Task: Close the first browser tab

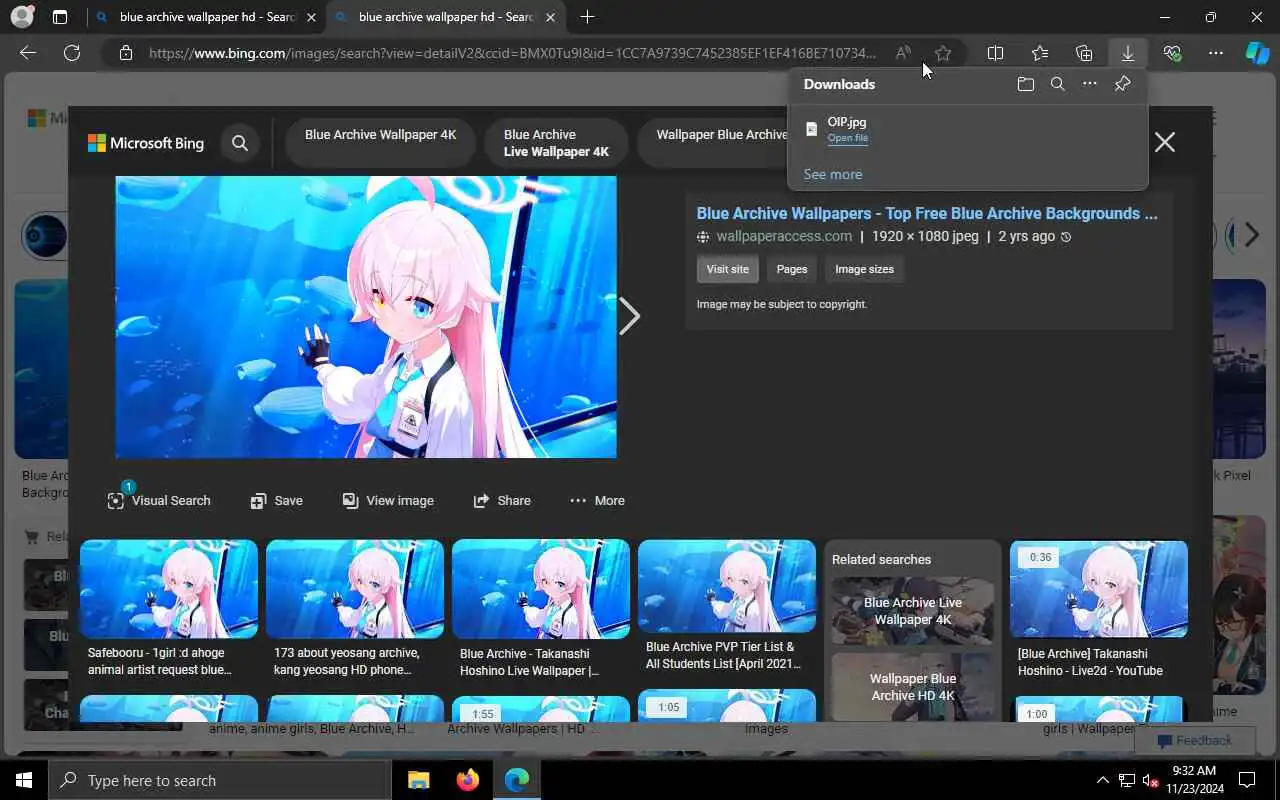Action: [x=311, y=17]
